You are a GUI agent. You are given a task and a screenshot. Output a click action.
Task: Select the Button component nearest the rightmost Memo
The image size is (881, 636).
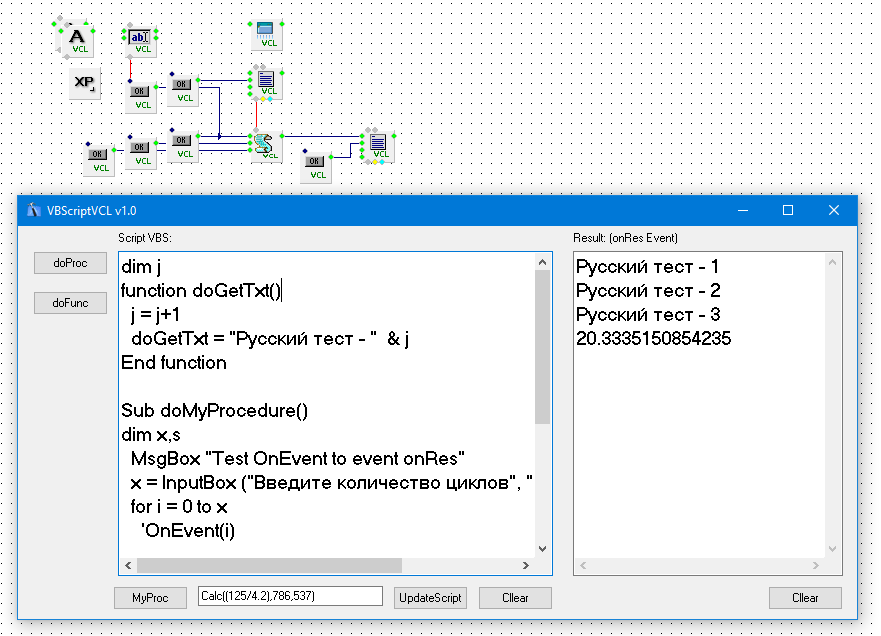(316, 166)
